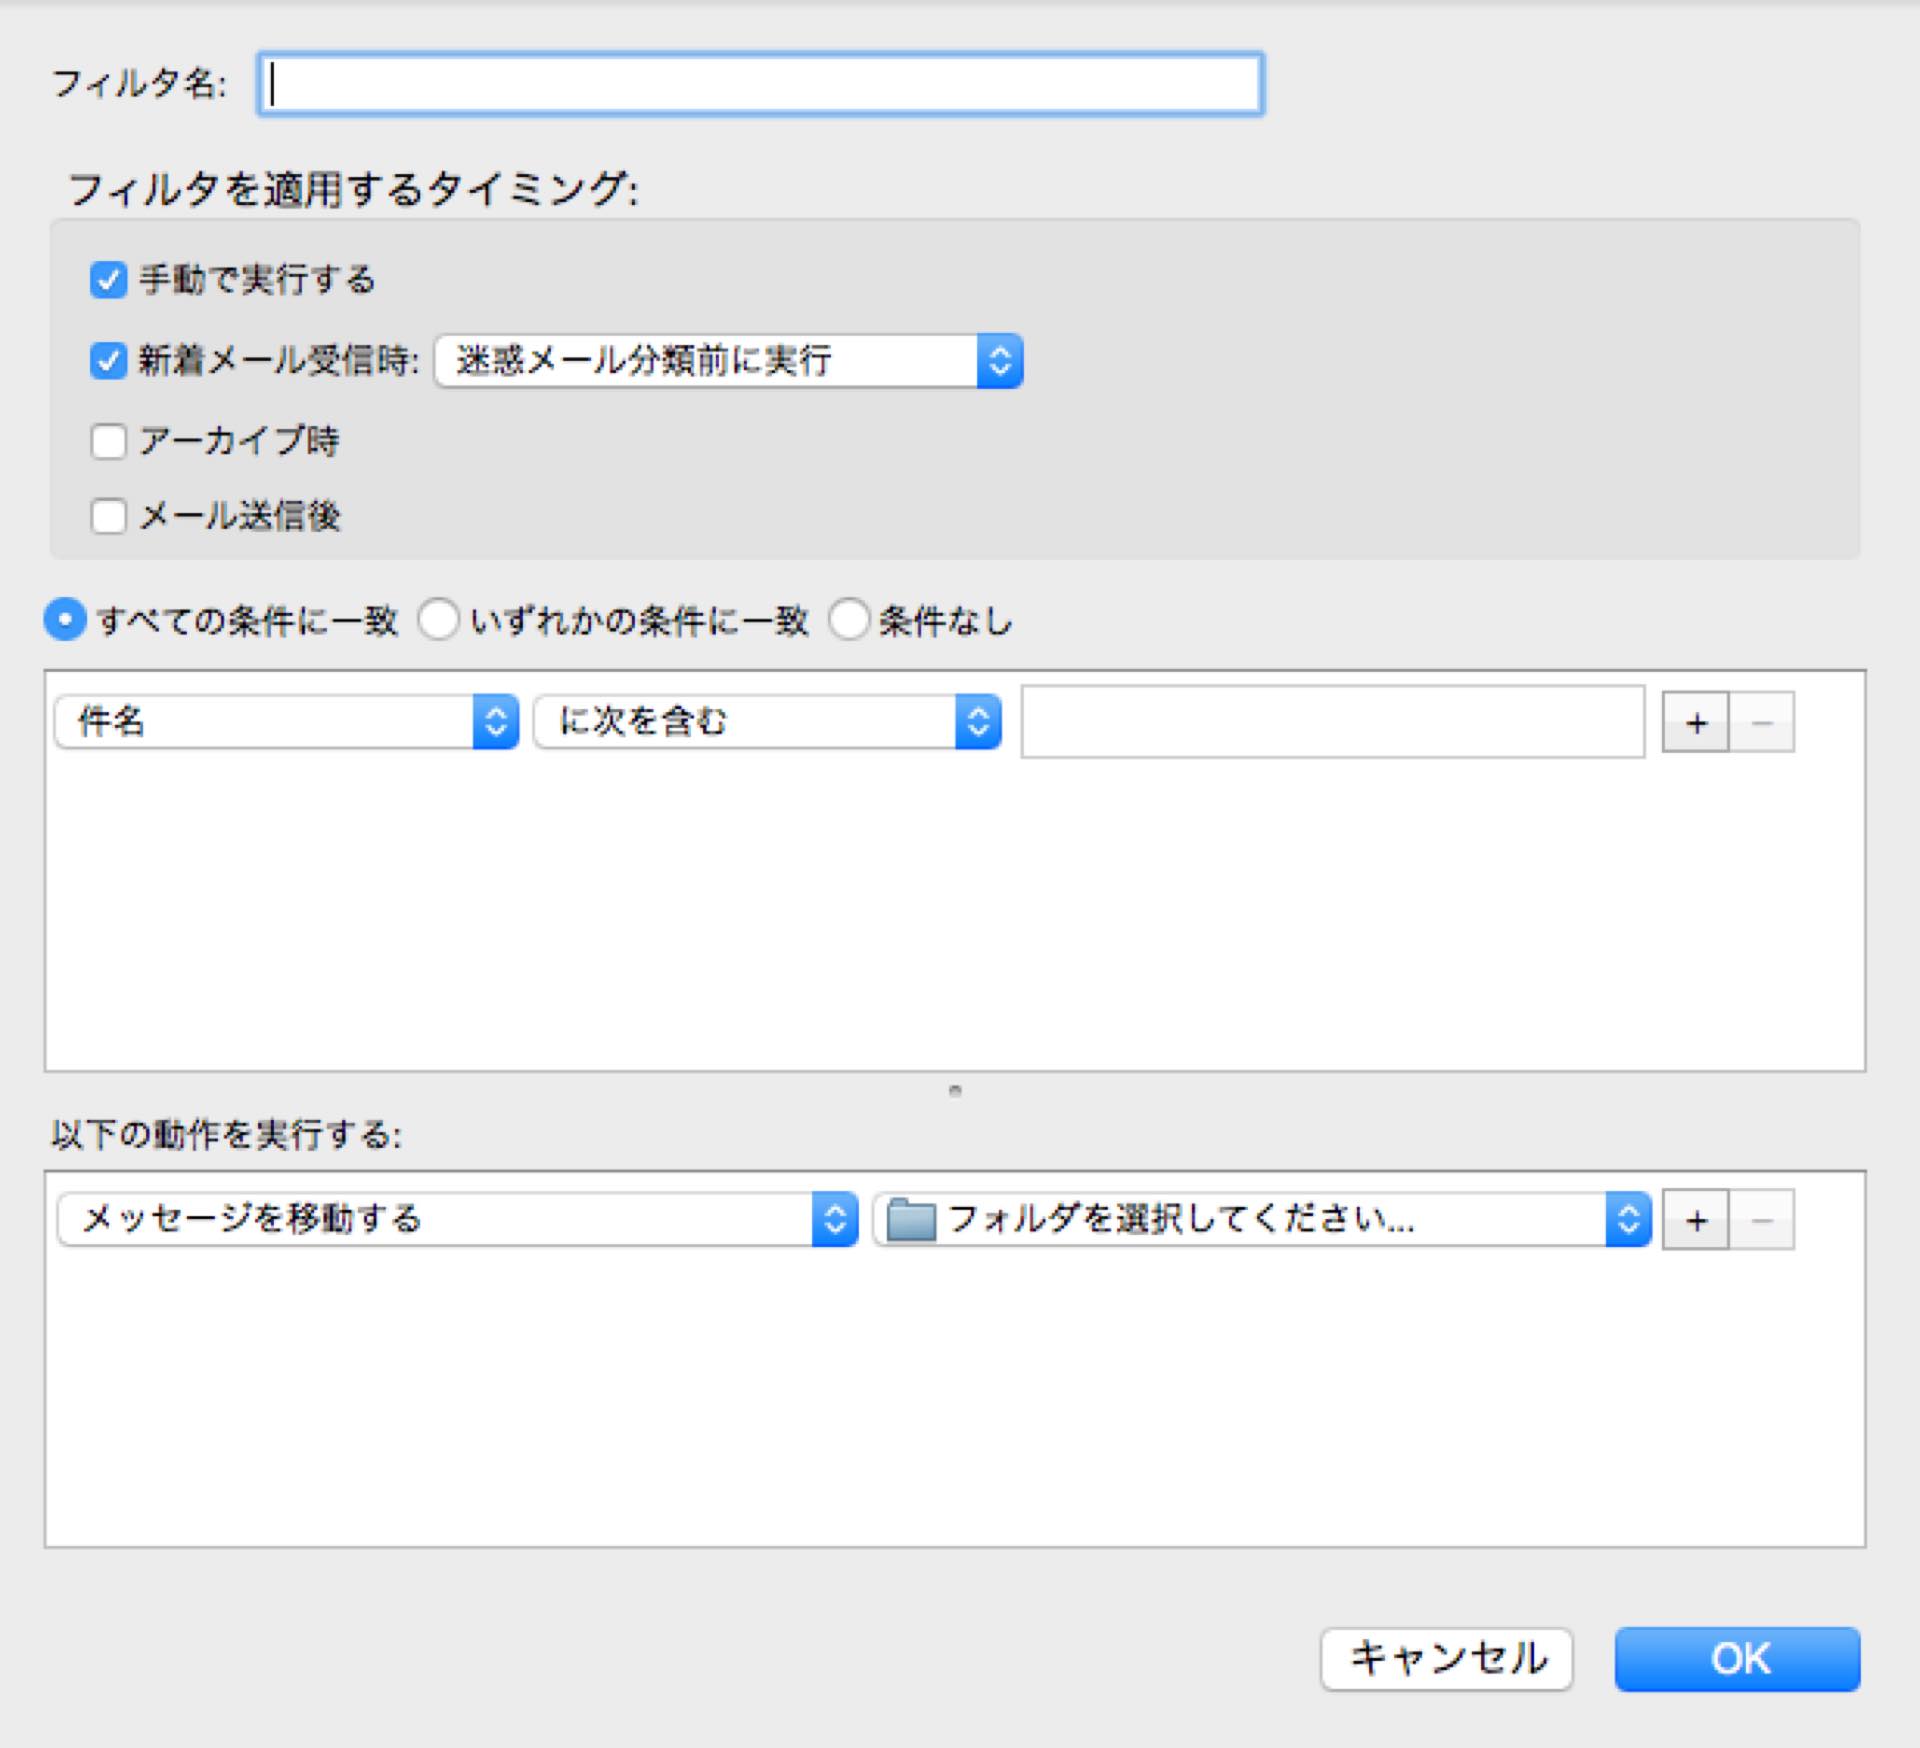Enable the アーカイブ時 checkbox

click(x=108, y=441)
